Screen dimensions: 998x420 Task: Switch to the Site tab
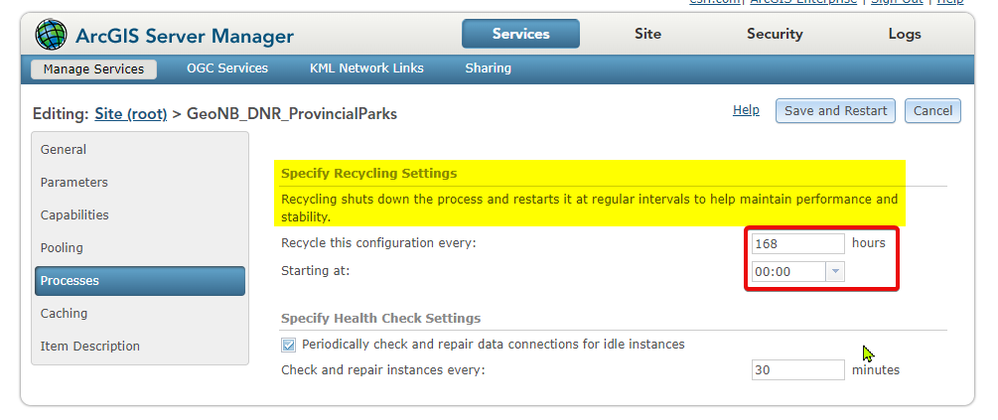[647, 34]
